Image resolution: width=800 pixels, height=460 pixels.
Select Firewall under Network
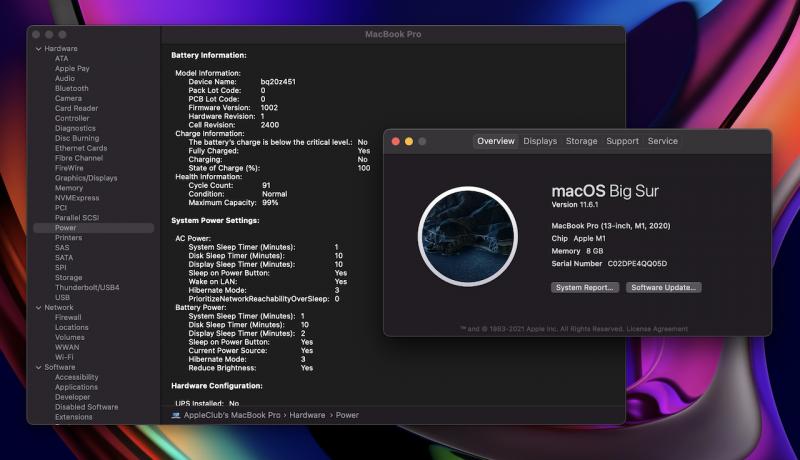click(68, 317)
